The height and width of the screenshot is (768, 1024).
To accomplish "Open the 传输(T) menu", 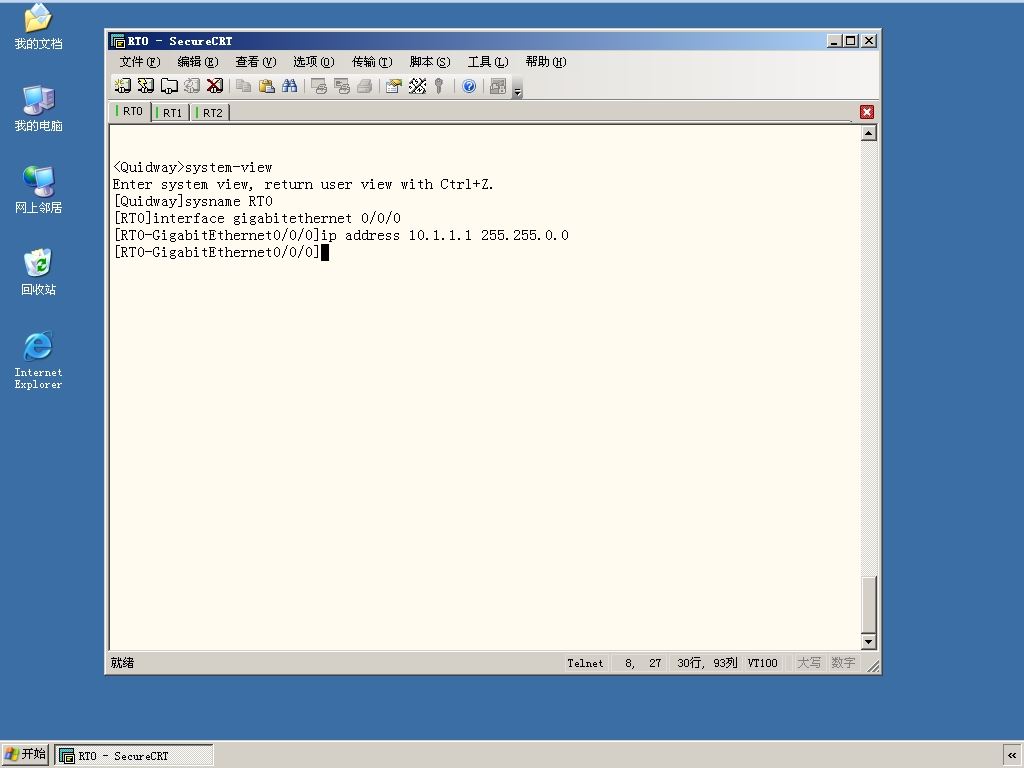I will [x=372, y=61].
